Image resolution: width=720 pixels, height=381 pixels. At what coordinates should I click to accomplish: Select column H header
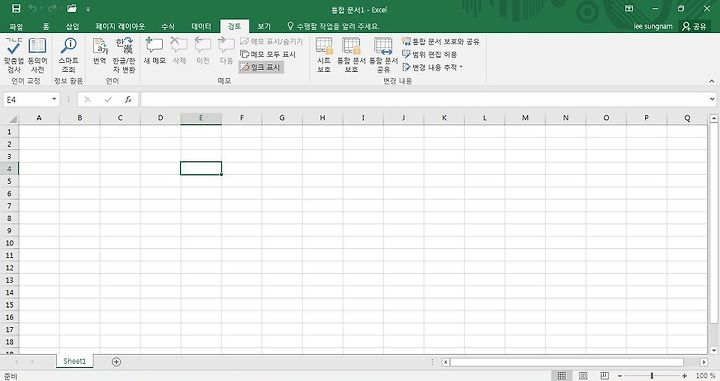[x=322, y=118]
